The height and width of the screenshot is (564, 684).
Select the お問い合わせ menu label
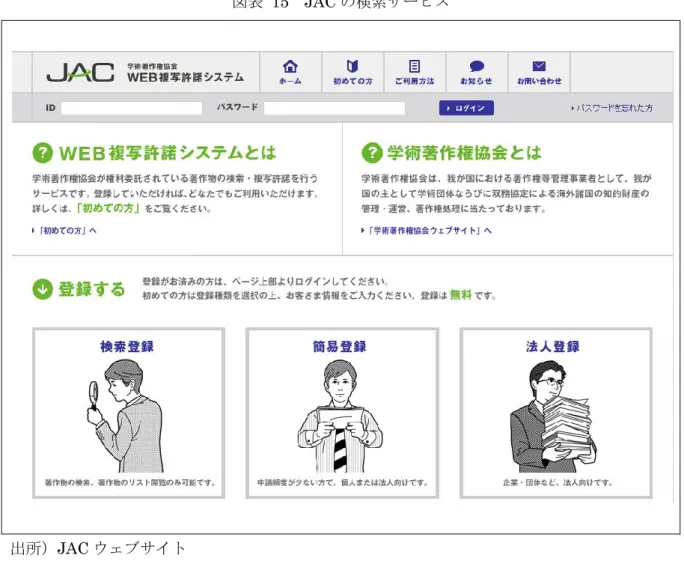(x=539, y=81)
